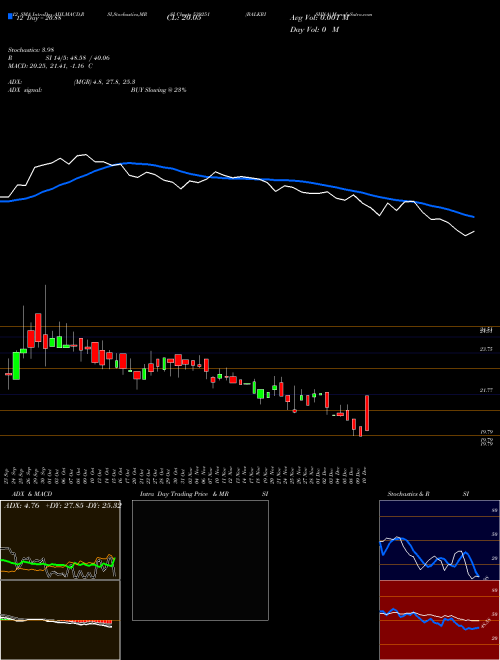Click the '(MGR) 4.8, 27.8, 25.3' ADX values
The width and height of the screenshot is (500, 660).
click(x=104, y=82)
